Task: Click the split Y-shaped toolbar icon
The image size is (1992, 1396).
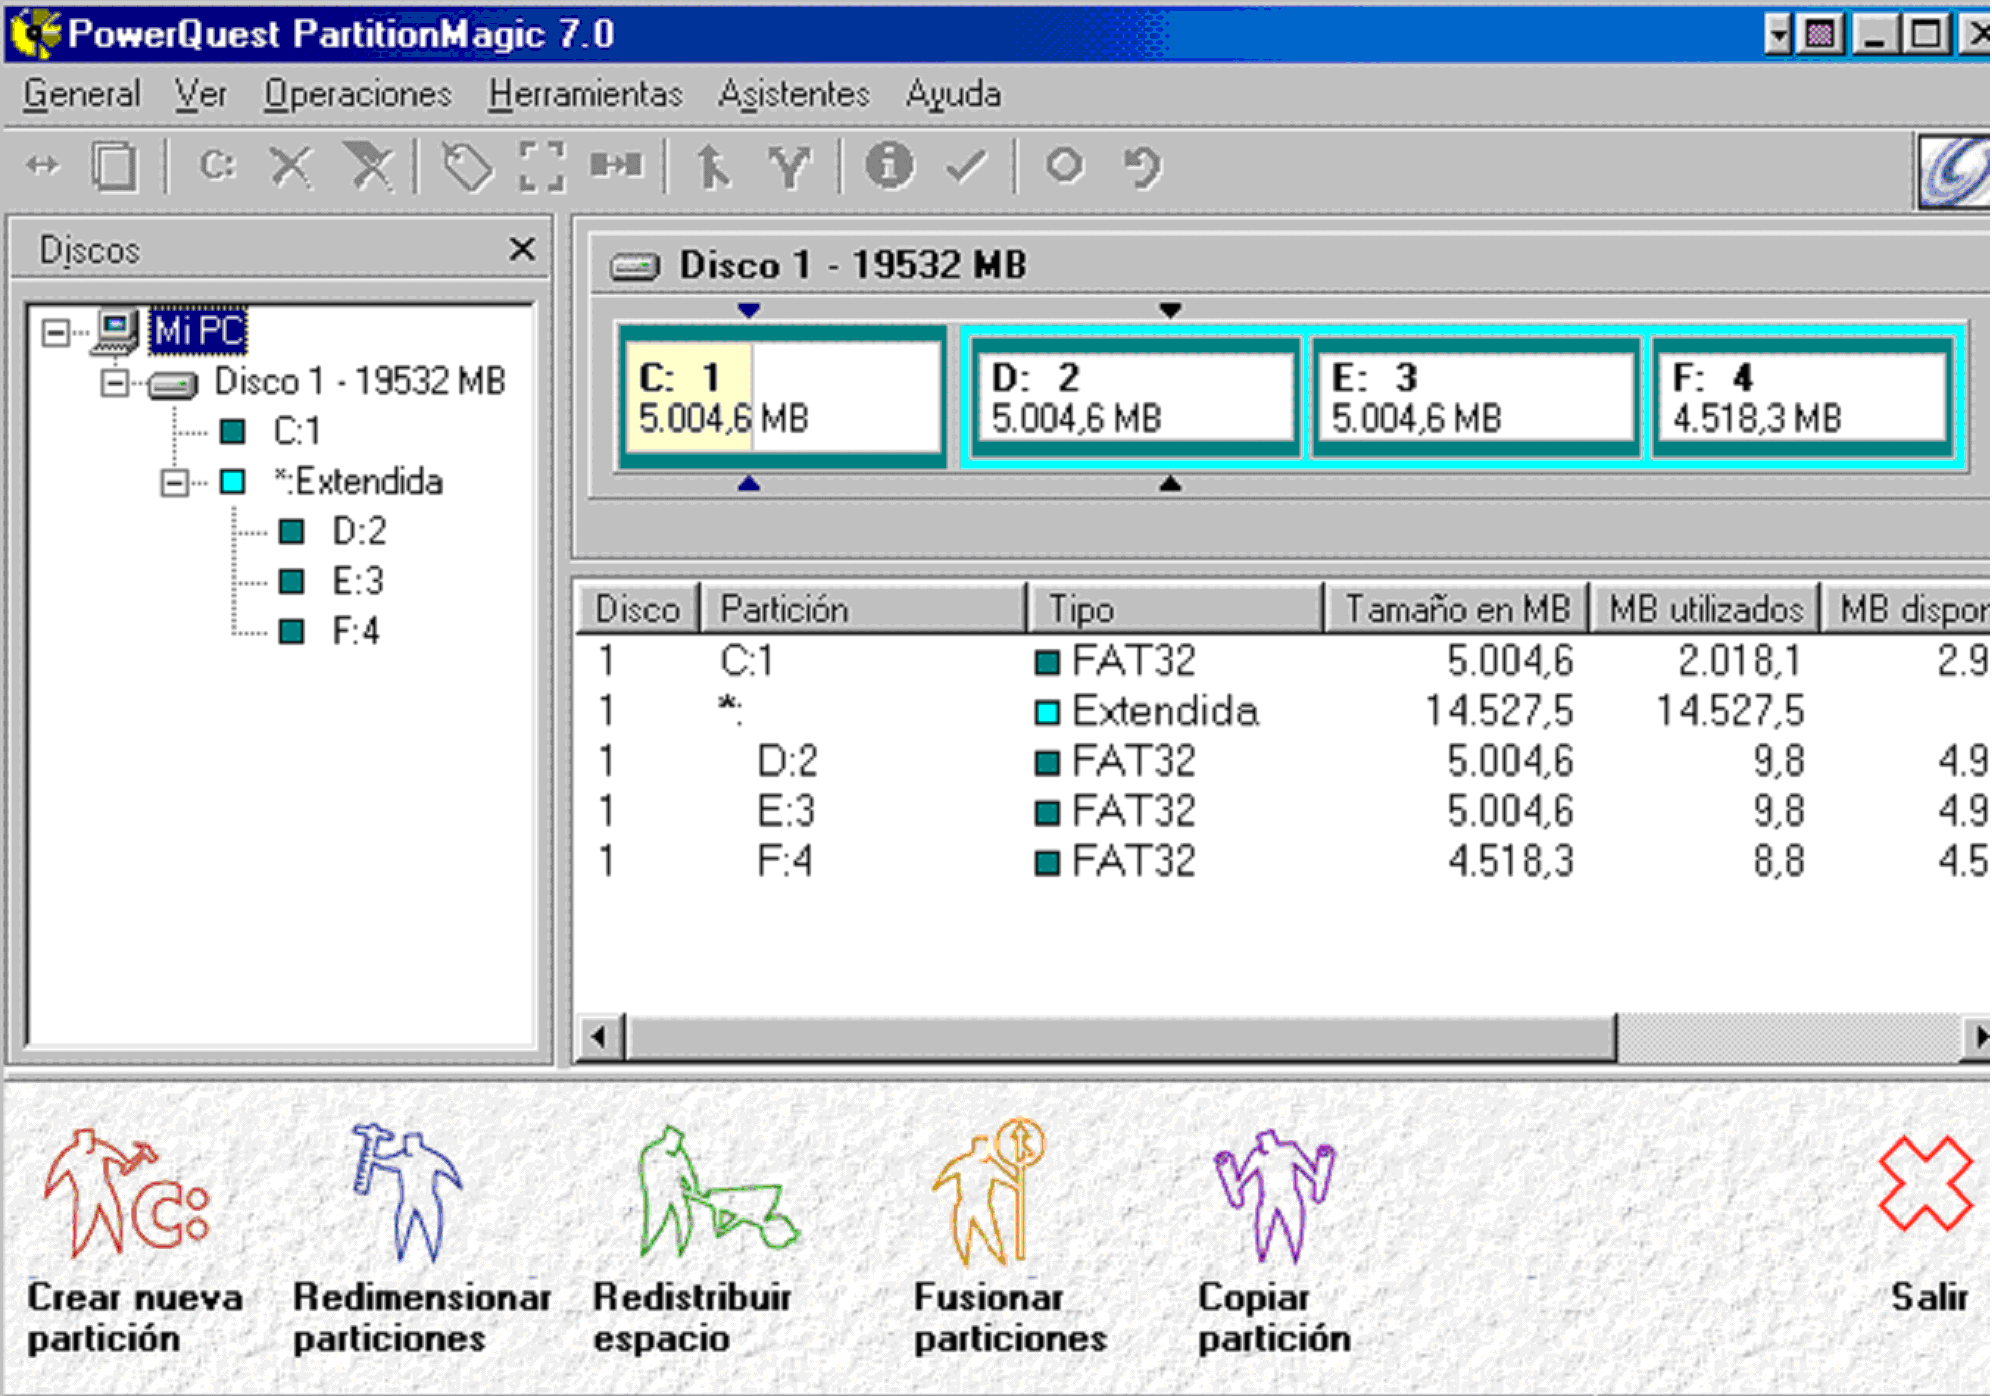Action: coord(789,165)
